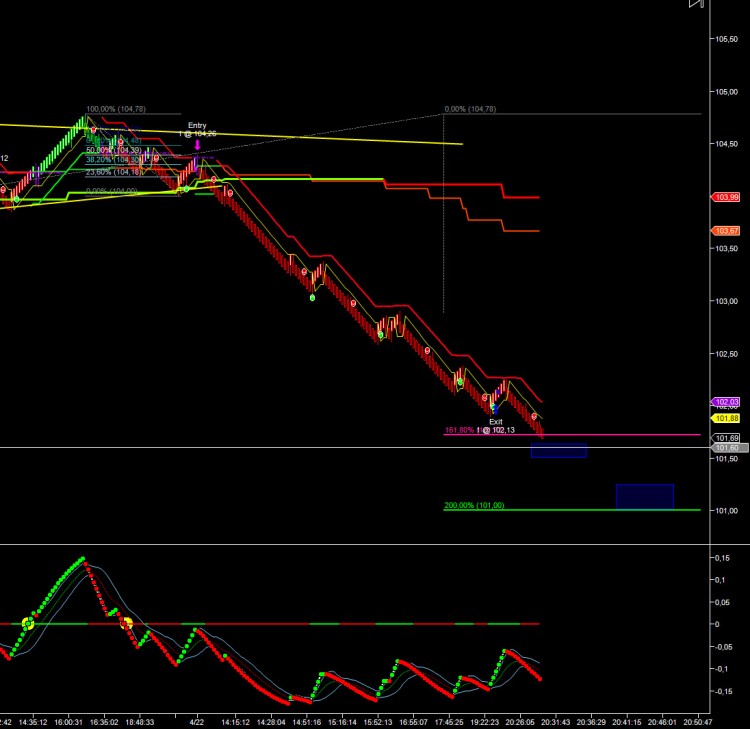Select the gray 101,60 price marker
Viewport: 750px width, 729px height.
point(728,448)
